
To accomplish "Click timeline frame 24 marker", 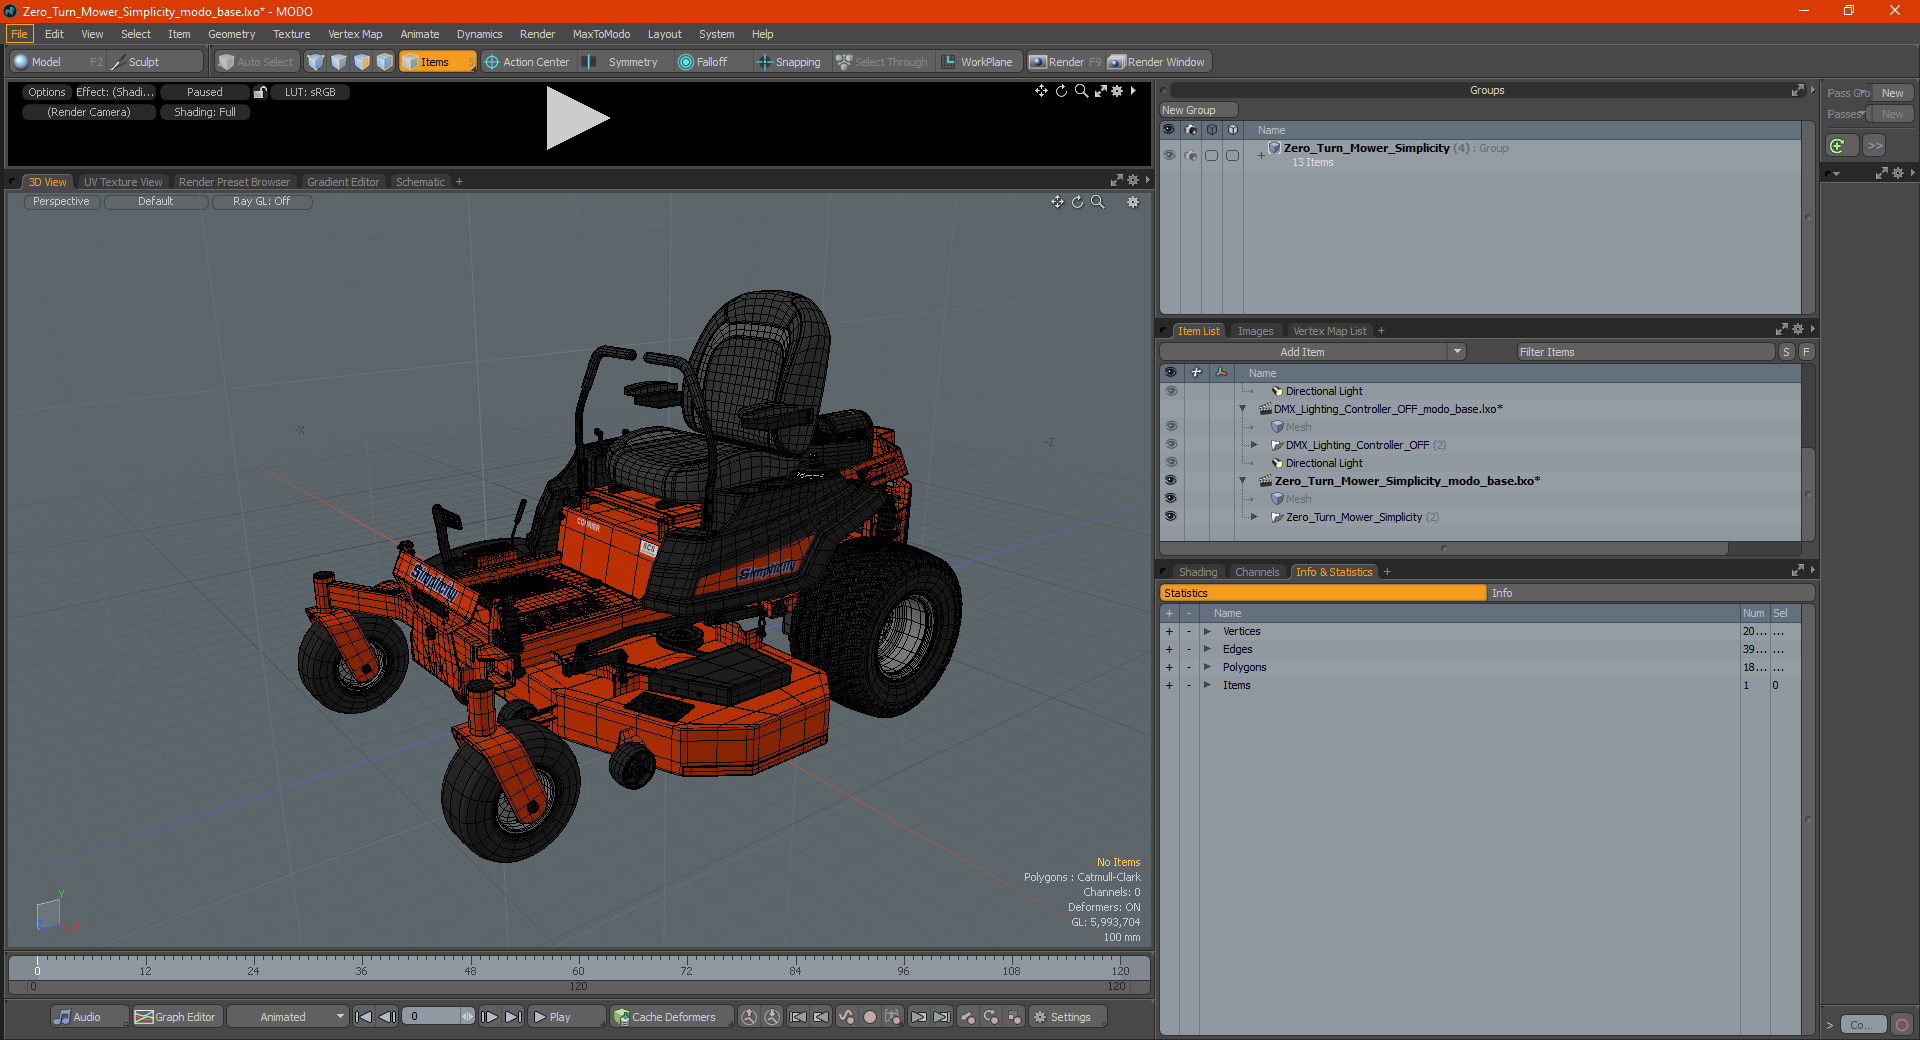I will pos(253,970).
